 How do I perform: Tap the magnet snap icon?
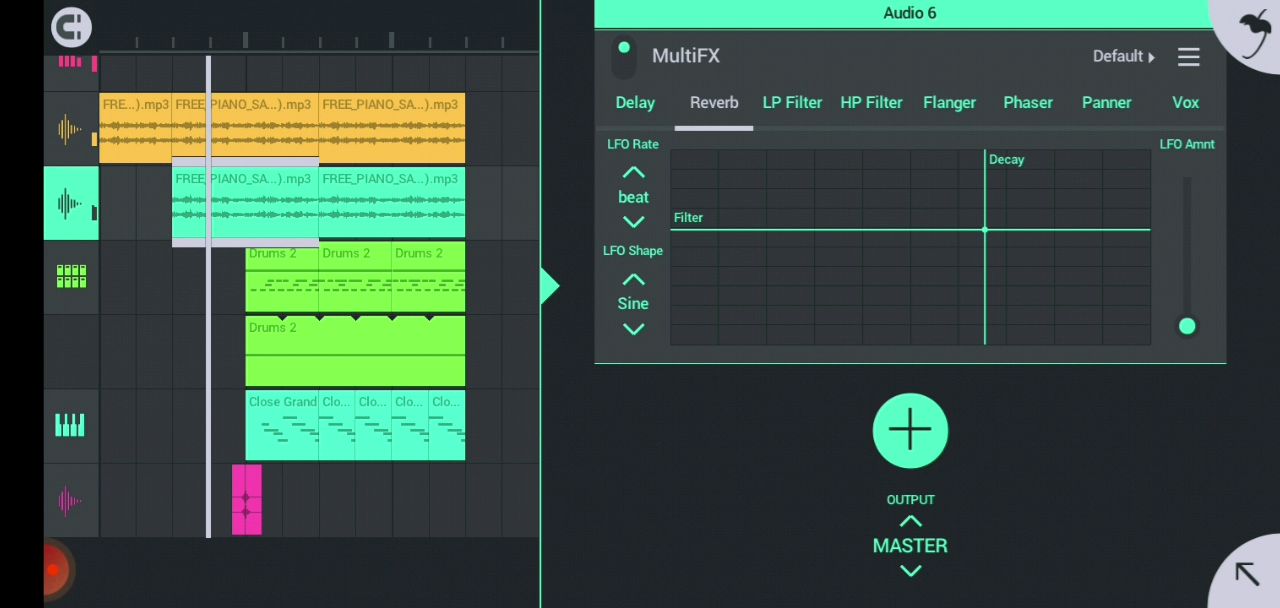(x=71, y=27)
